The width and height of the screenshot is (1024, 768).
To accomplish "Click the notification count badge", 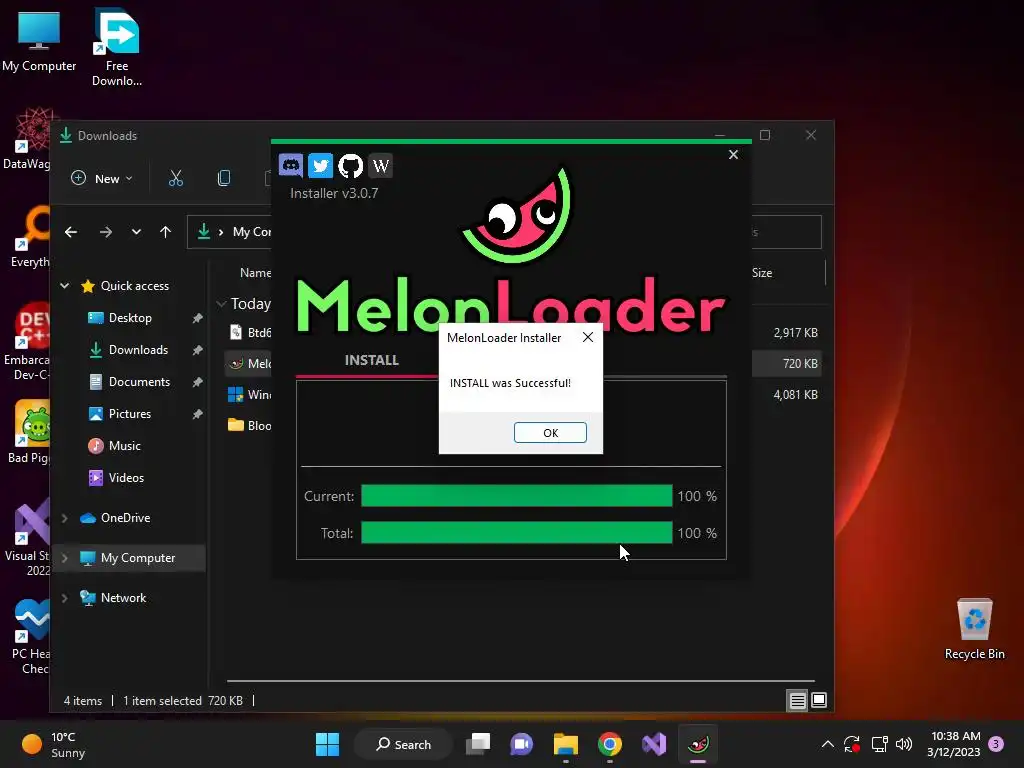I will pyautogui.click(x=996, y=744).
